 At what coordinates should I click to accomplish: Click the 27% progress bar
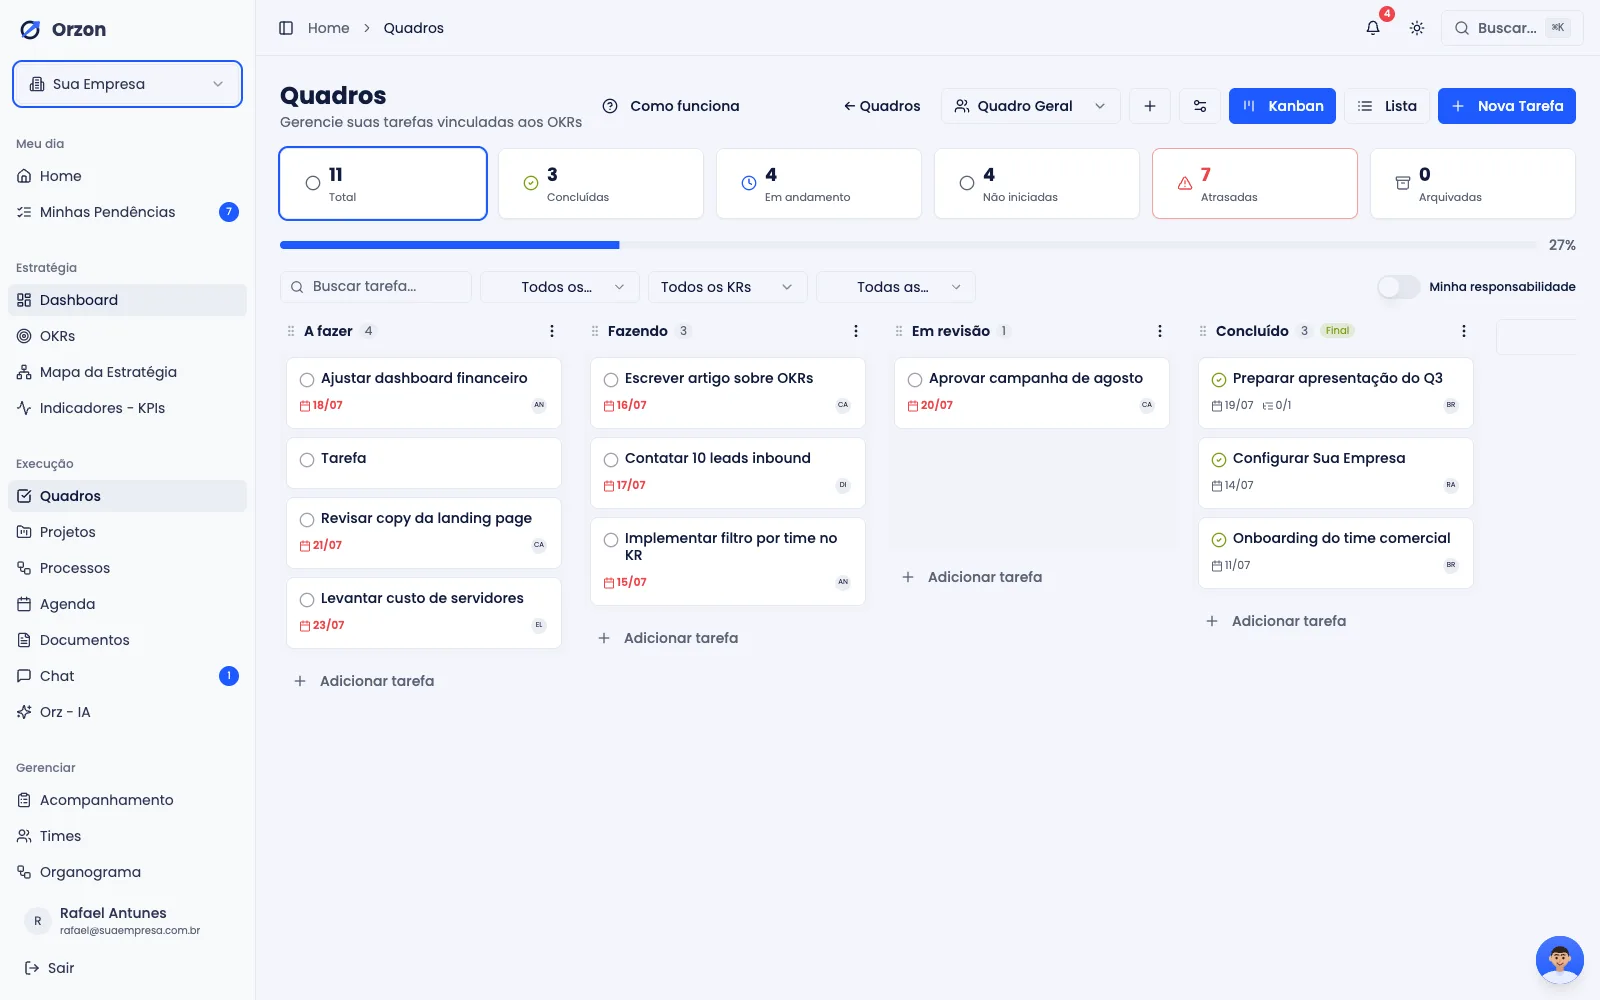point(909,245)
